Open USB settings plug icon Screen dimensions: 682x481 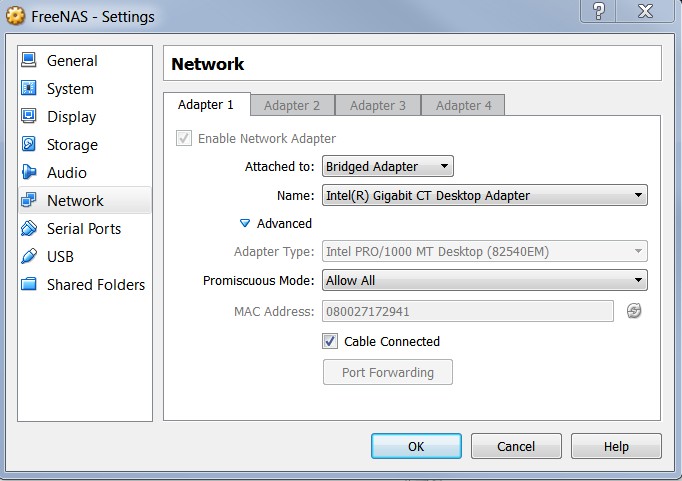tap(29, 257)
